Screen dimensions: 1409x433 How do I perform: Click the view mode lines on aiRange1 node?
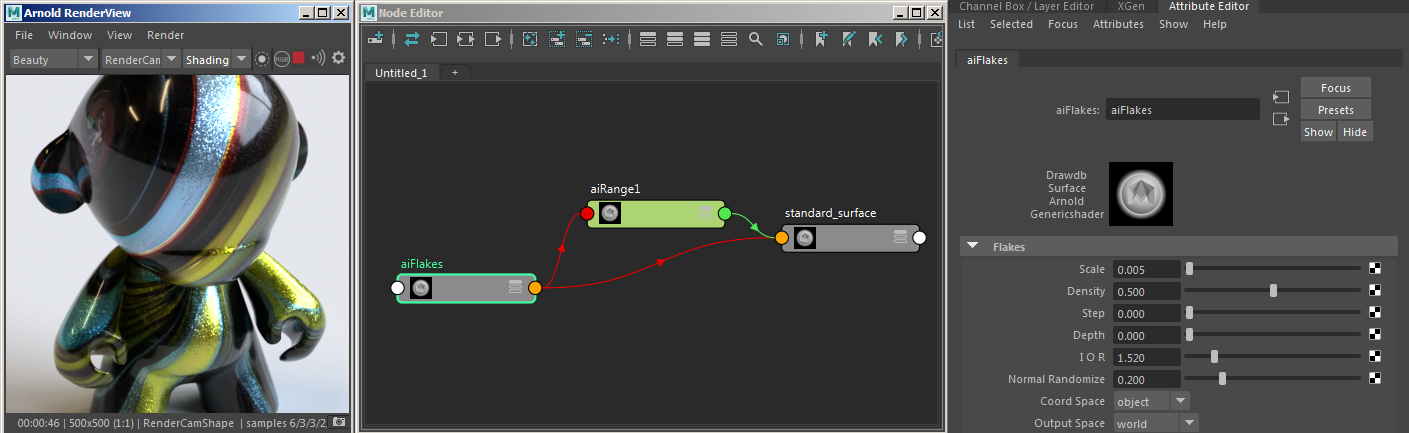point(705,213)
